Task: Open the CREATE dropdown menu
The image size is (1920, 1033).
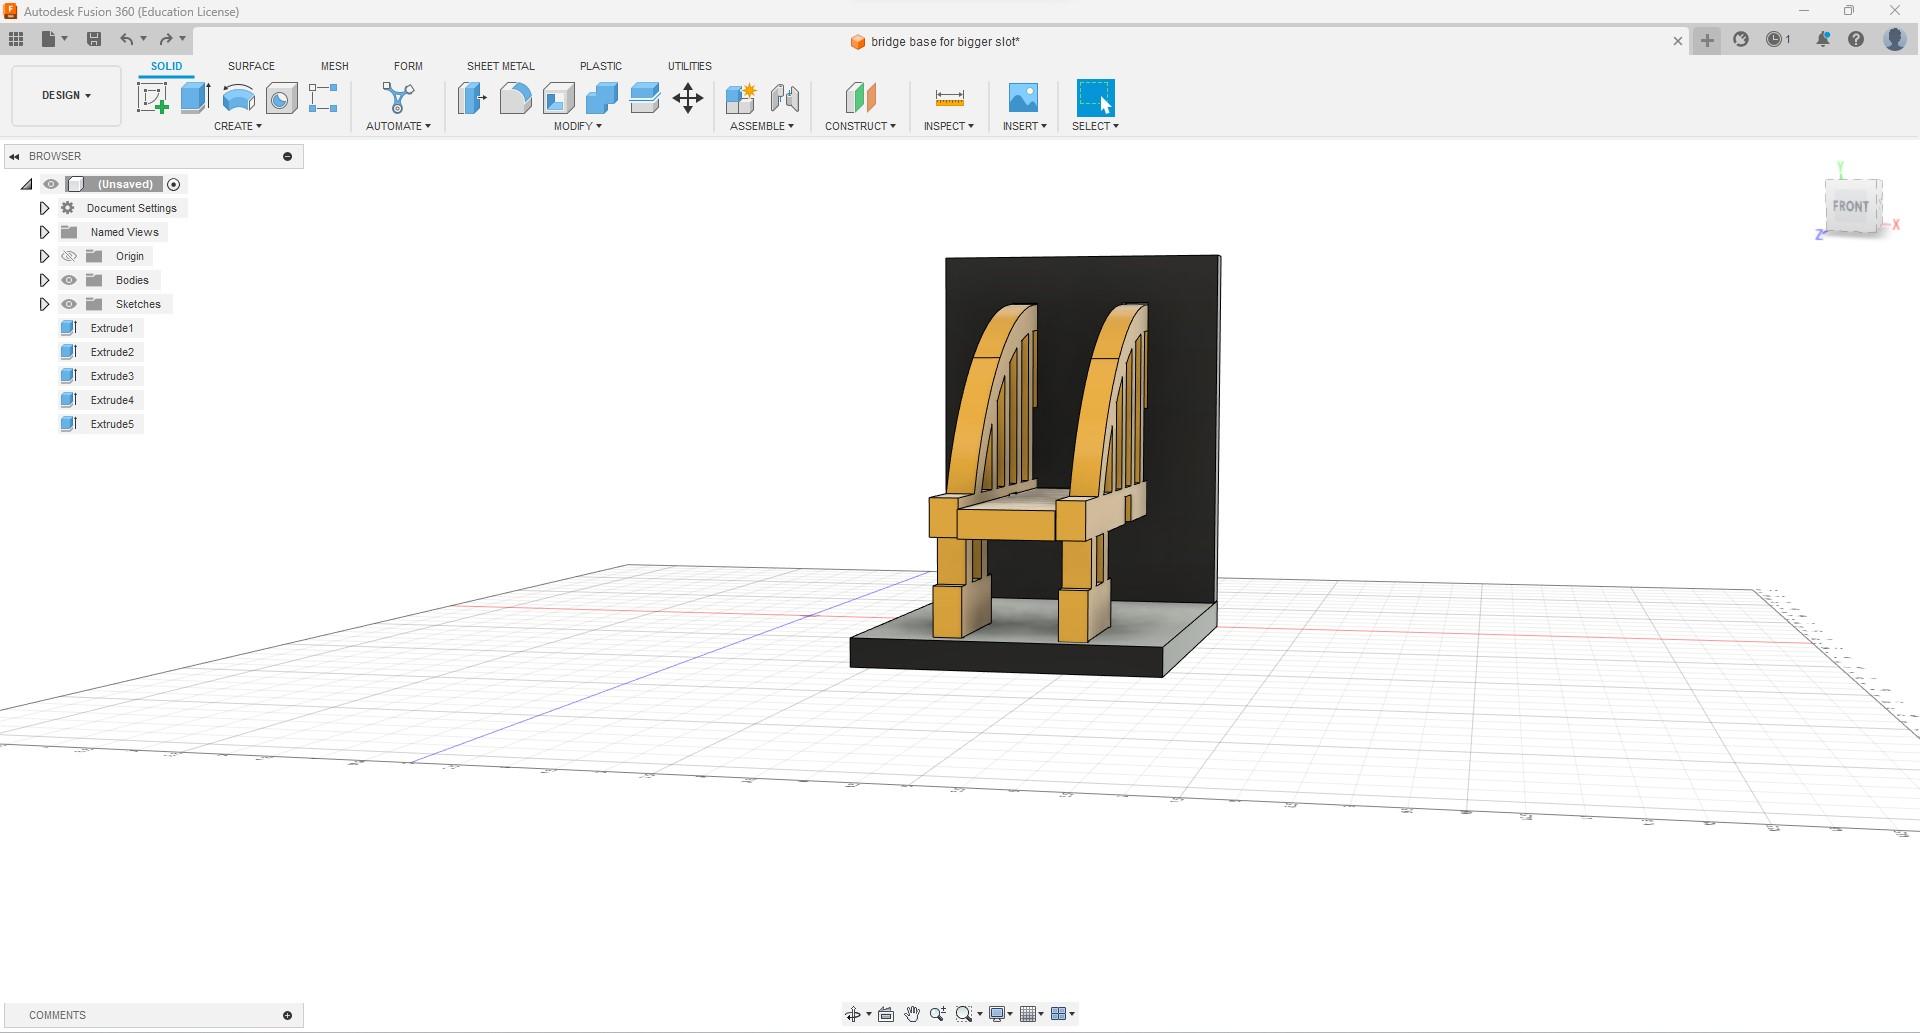Action: coord(238,126)
